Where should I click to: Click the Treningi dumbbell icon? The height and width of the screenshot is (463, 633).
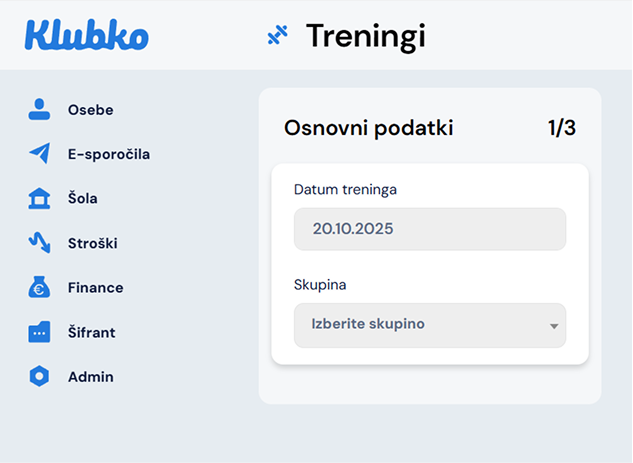[x=277, y=36]
